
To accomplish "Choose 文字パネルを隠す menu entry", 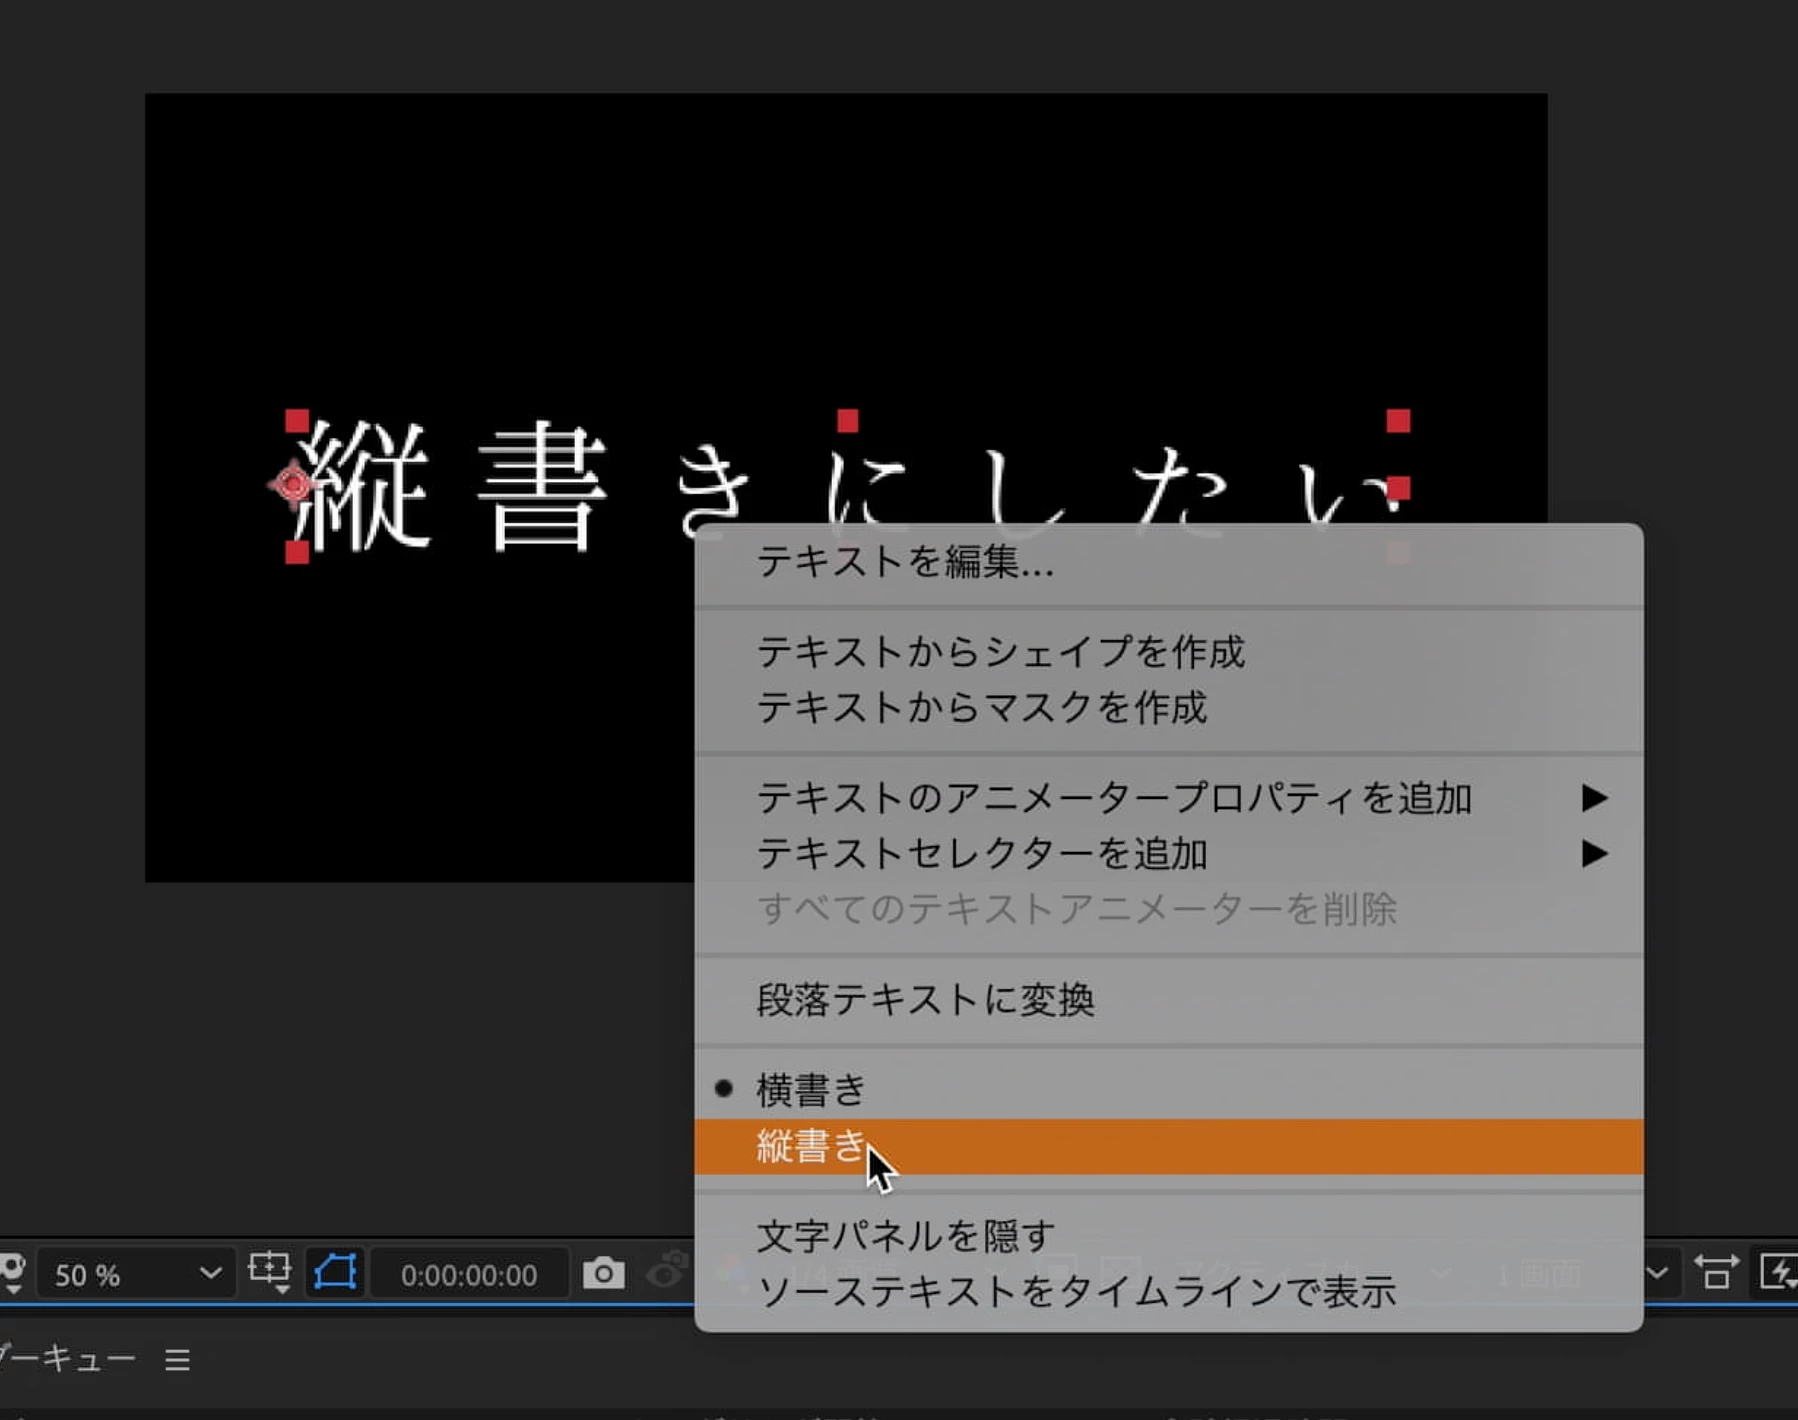I will tap(1168, 1236).
